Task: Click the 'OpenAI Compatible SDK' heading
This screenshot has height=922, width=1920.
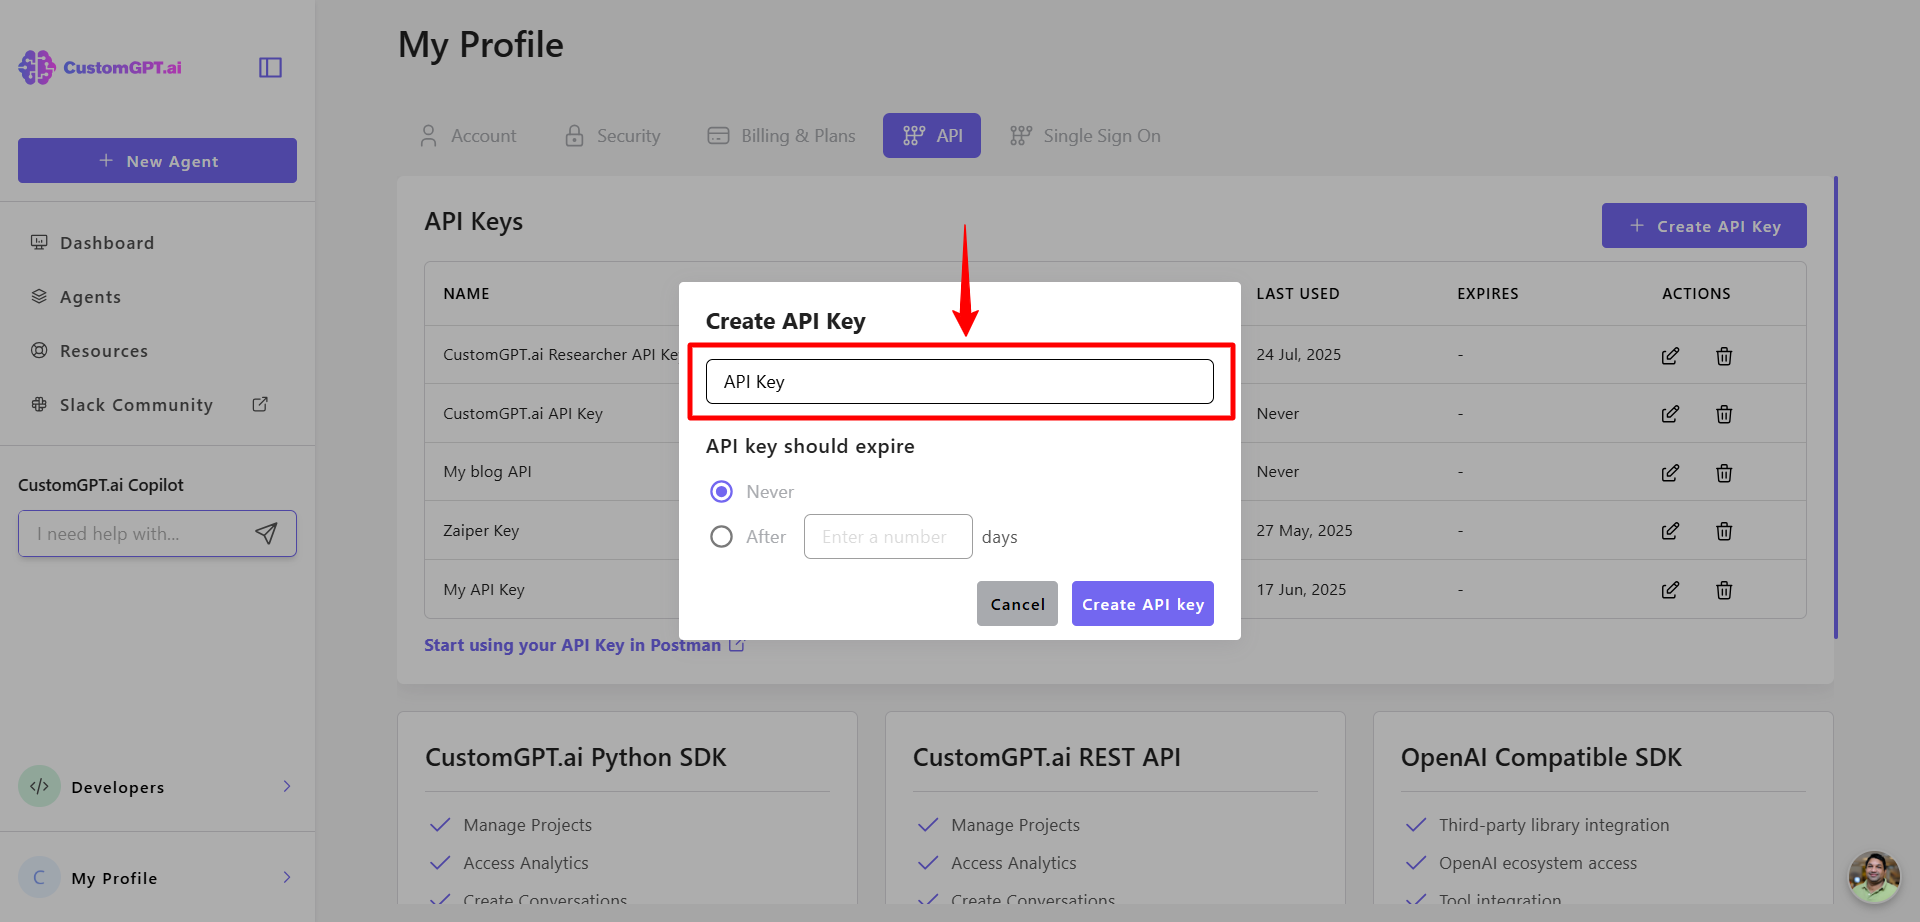Action: tap(1541, 758)
